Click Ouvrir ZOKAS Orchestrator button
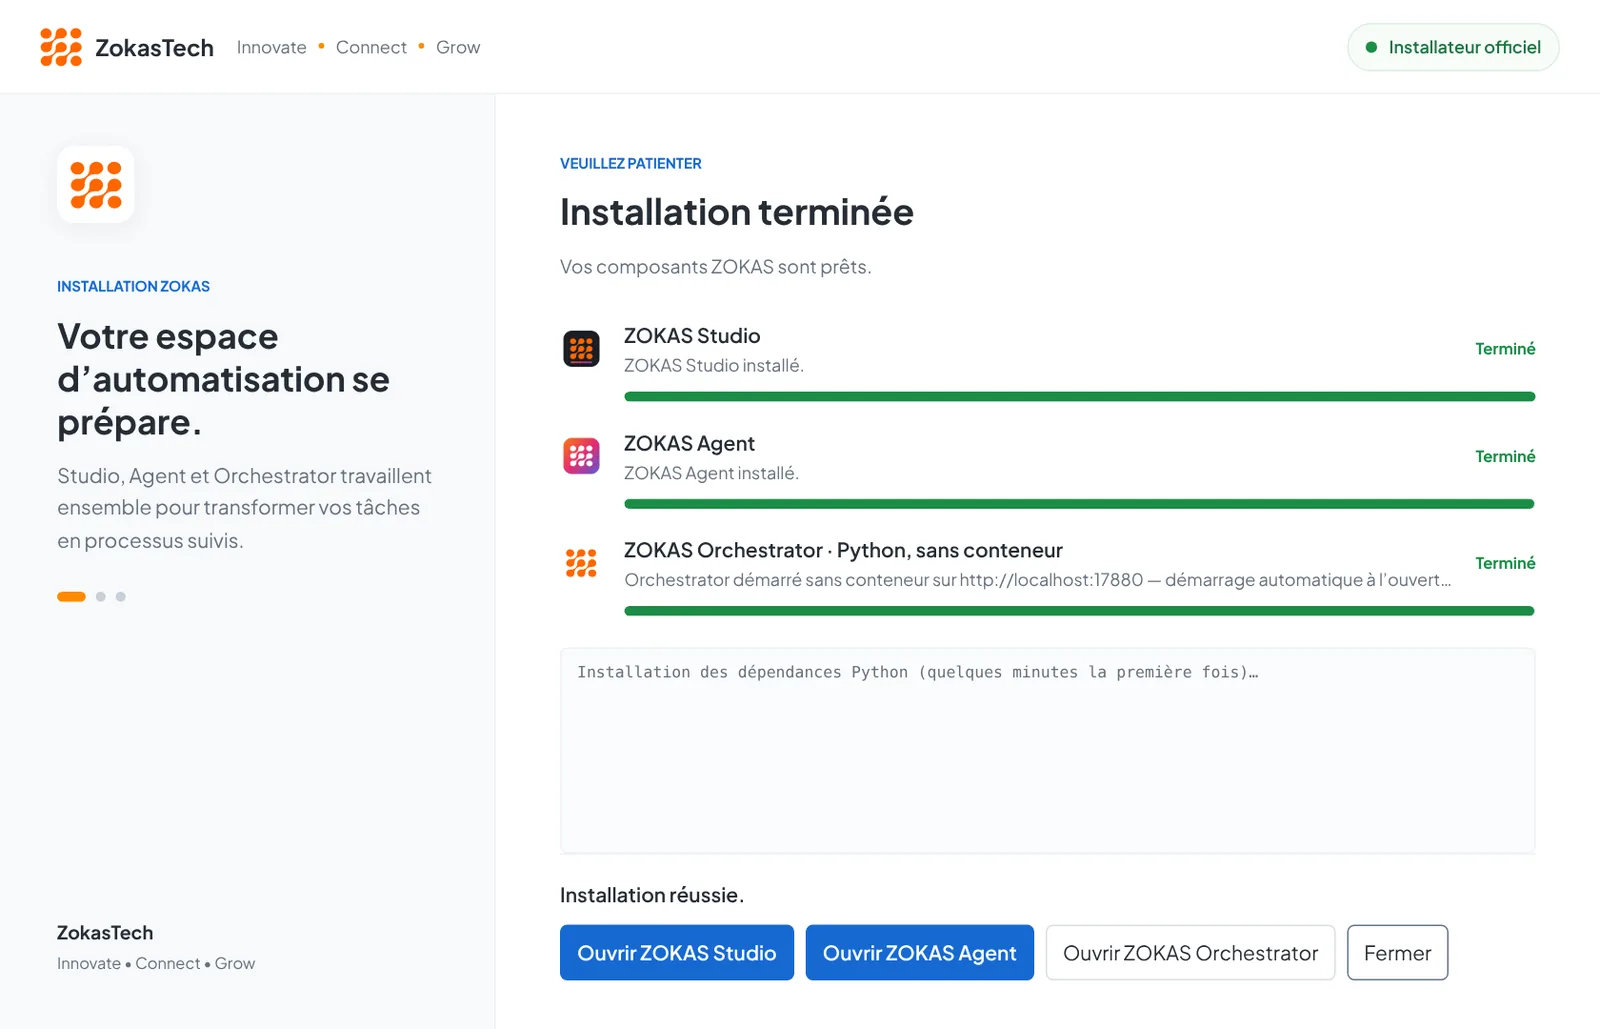 tap(1191, 953)
